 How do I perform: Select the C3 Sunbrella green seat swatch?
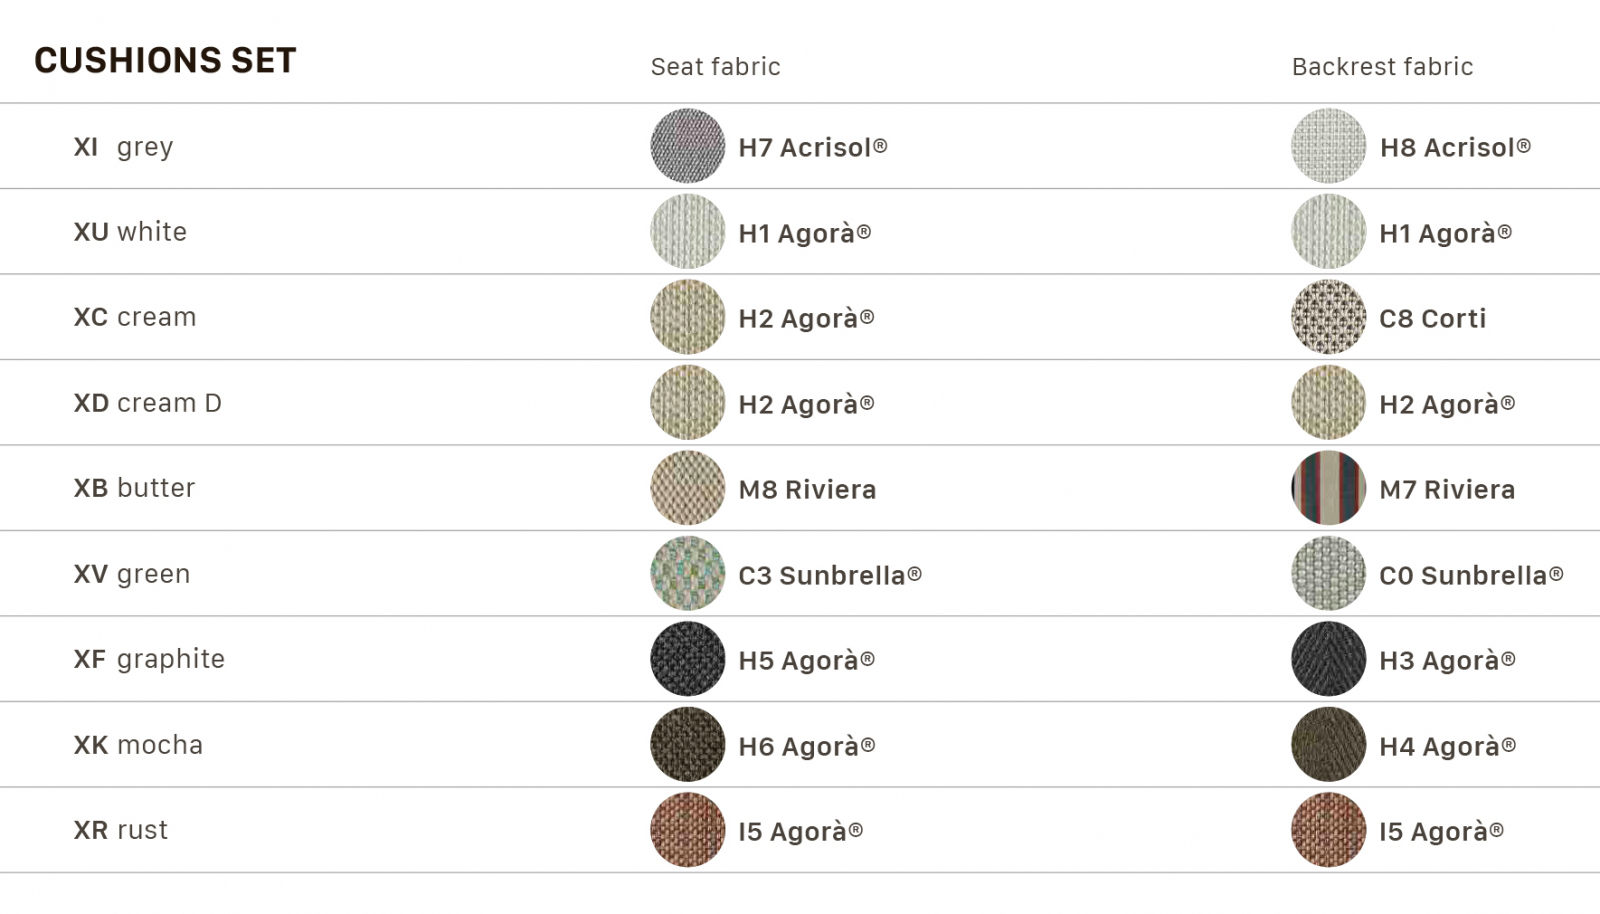pyautogui.click(x=688, y=574)
